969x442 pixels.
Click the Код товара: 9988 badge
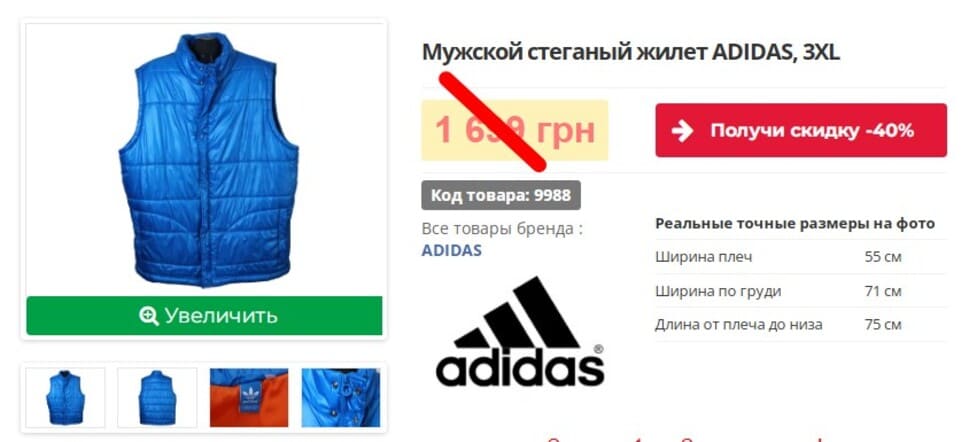tap(501, 195)
